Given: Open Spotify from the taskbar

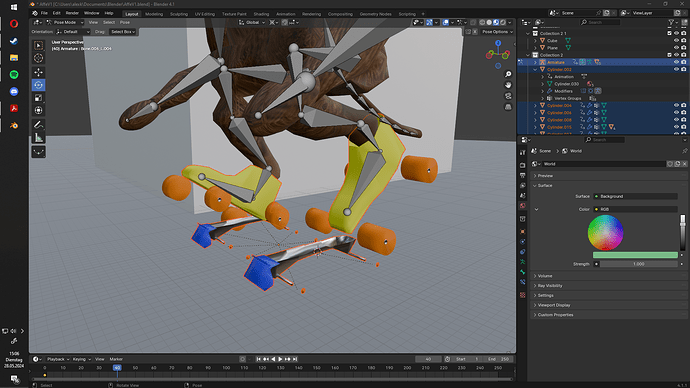Looking at the screenshot, I should (x=14, y=74).
